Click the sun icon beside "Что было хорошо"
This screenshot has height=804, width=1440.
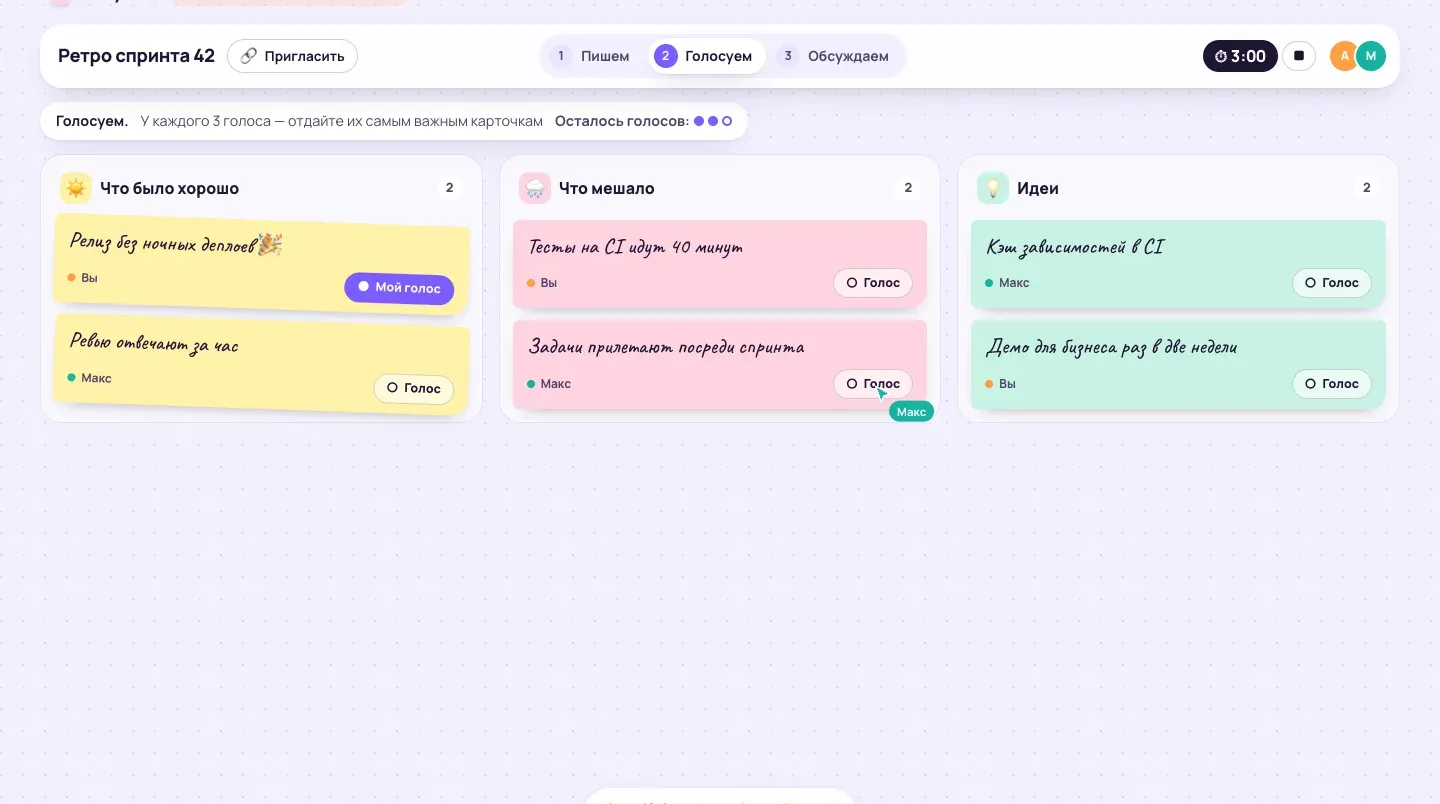(x=76, y=188)
